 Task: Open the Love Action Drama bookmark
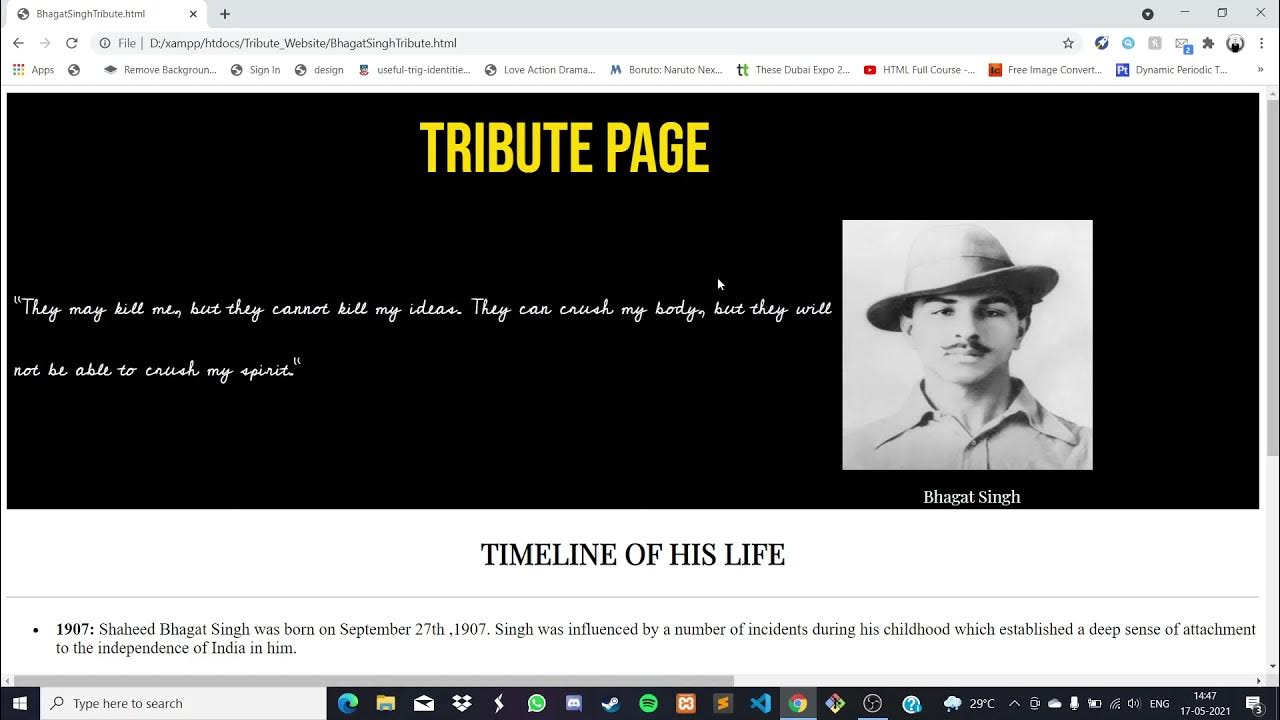(540, 70)
